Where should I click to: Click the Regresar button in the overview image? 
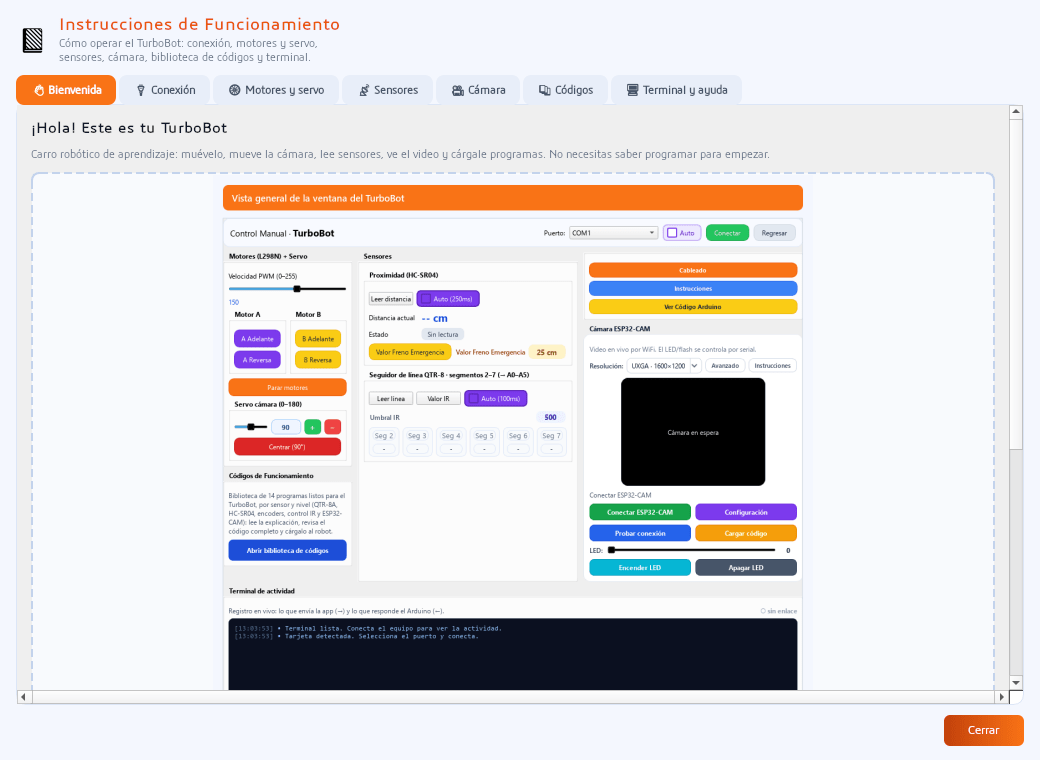[x=774, y=233]
